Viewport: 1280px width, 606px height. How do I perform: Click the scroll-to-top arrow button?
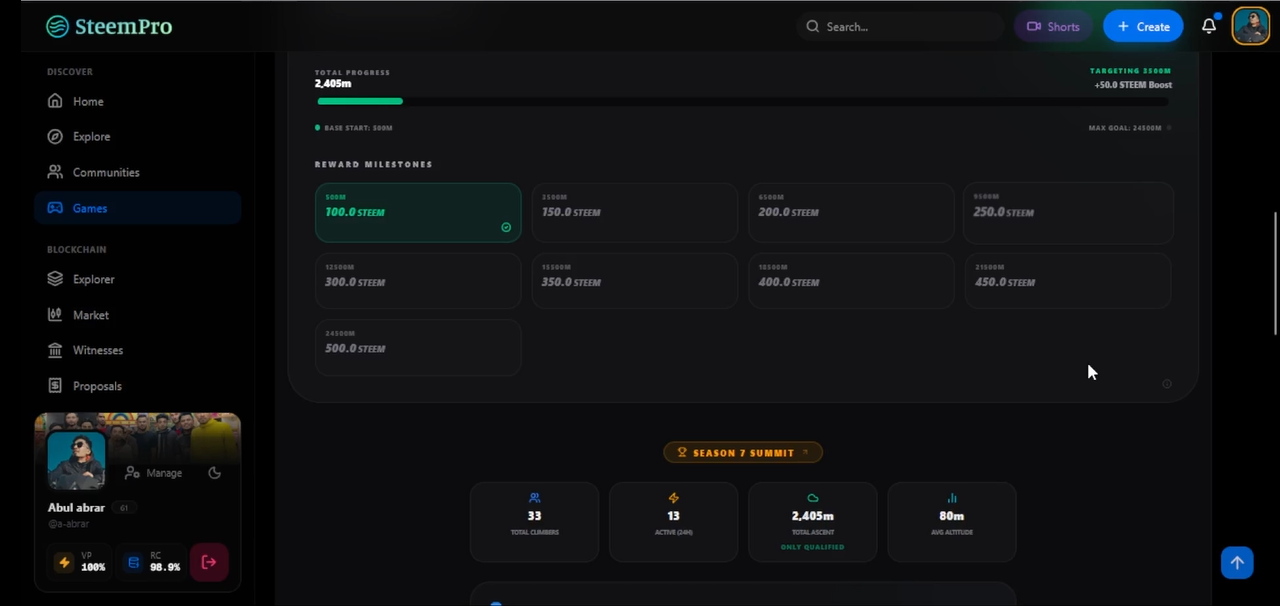coord(1237,562)
